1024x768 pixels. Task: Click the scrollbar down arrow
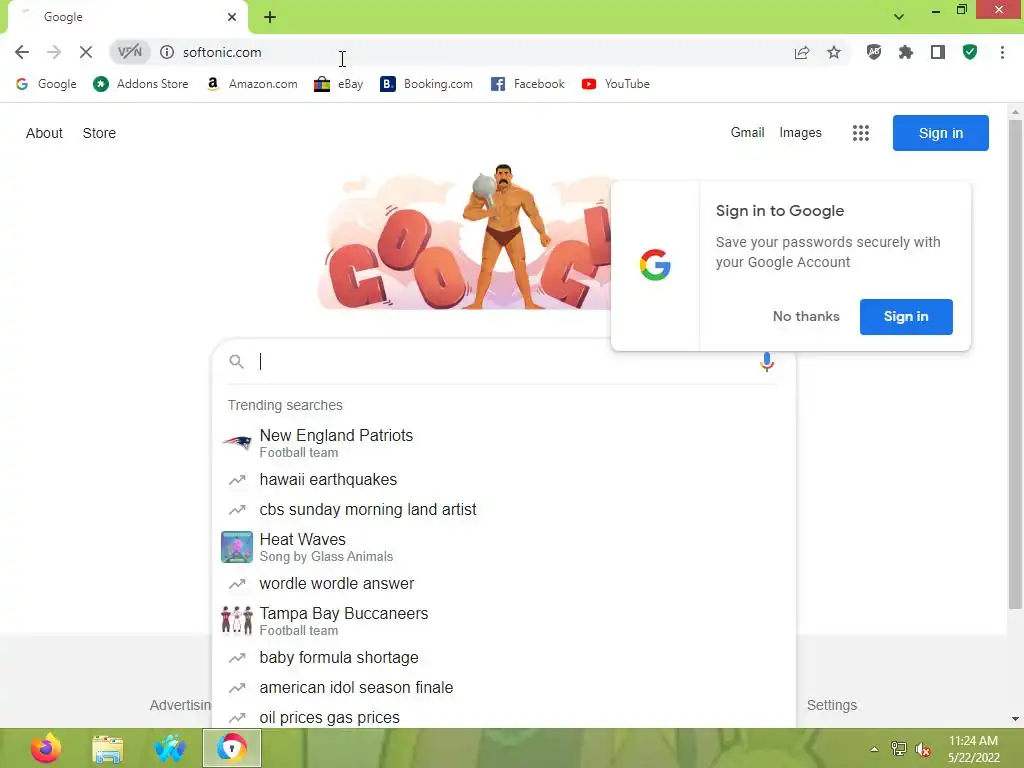click(x=1015, y=719)
